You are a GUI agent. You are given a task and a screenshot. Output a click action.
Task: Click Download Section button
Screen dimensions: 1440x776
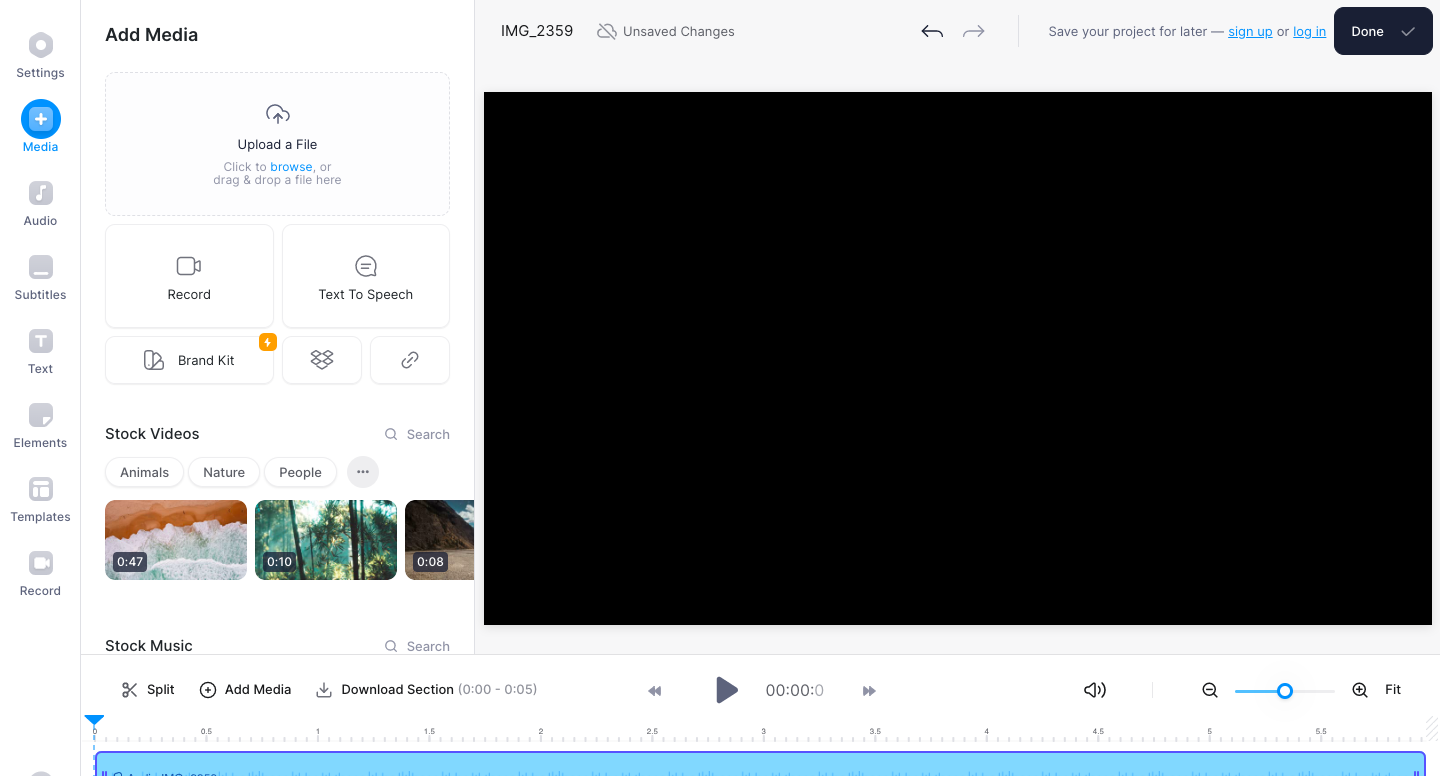point(427,690)
